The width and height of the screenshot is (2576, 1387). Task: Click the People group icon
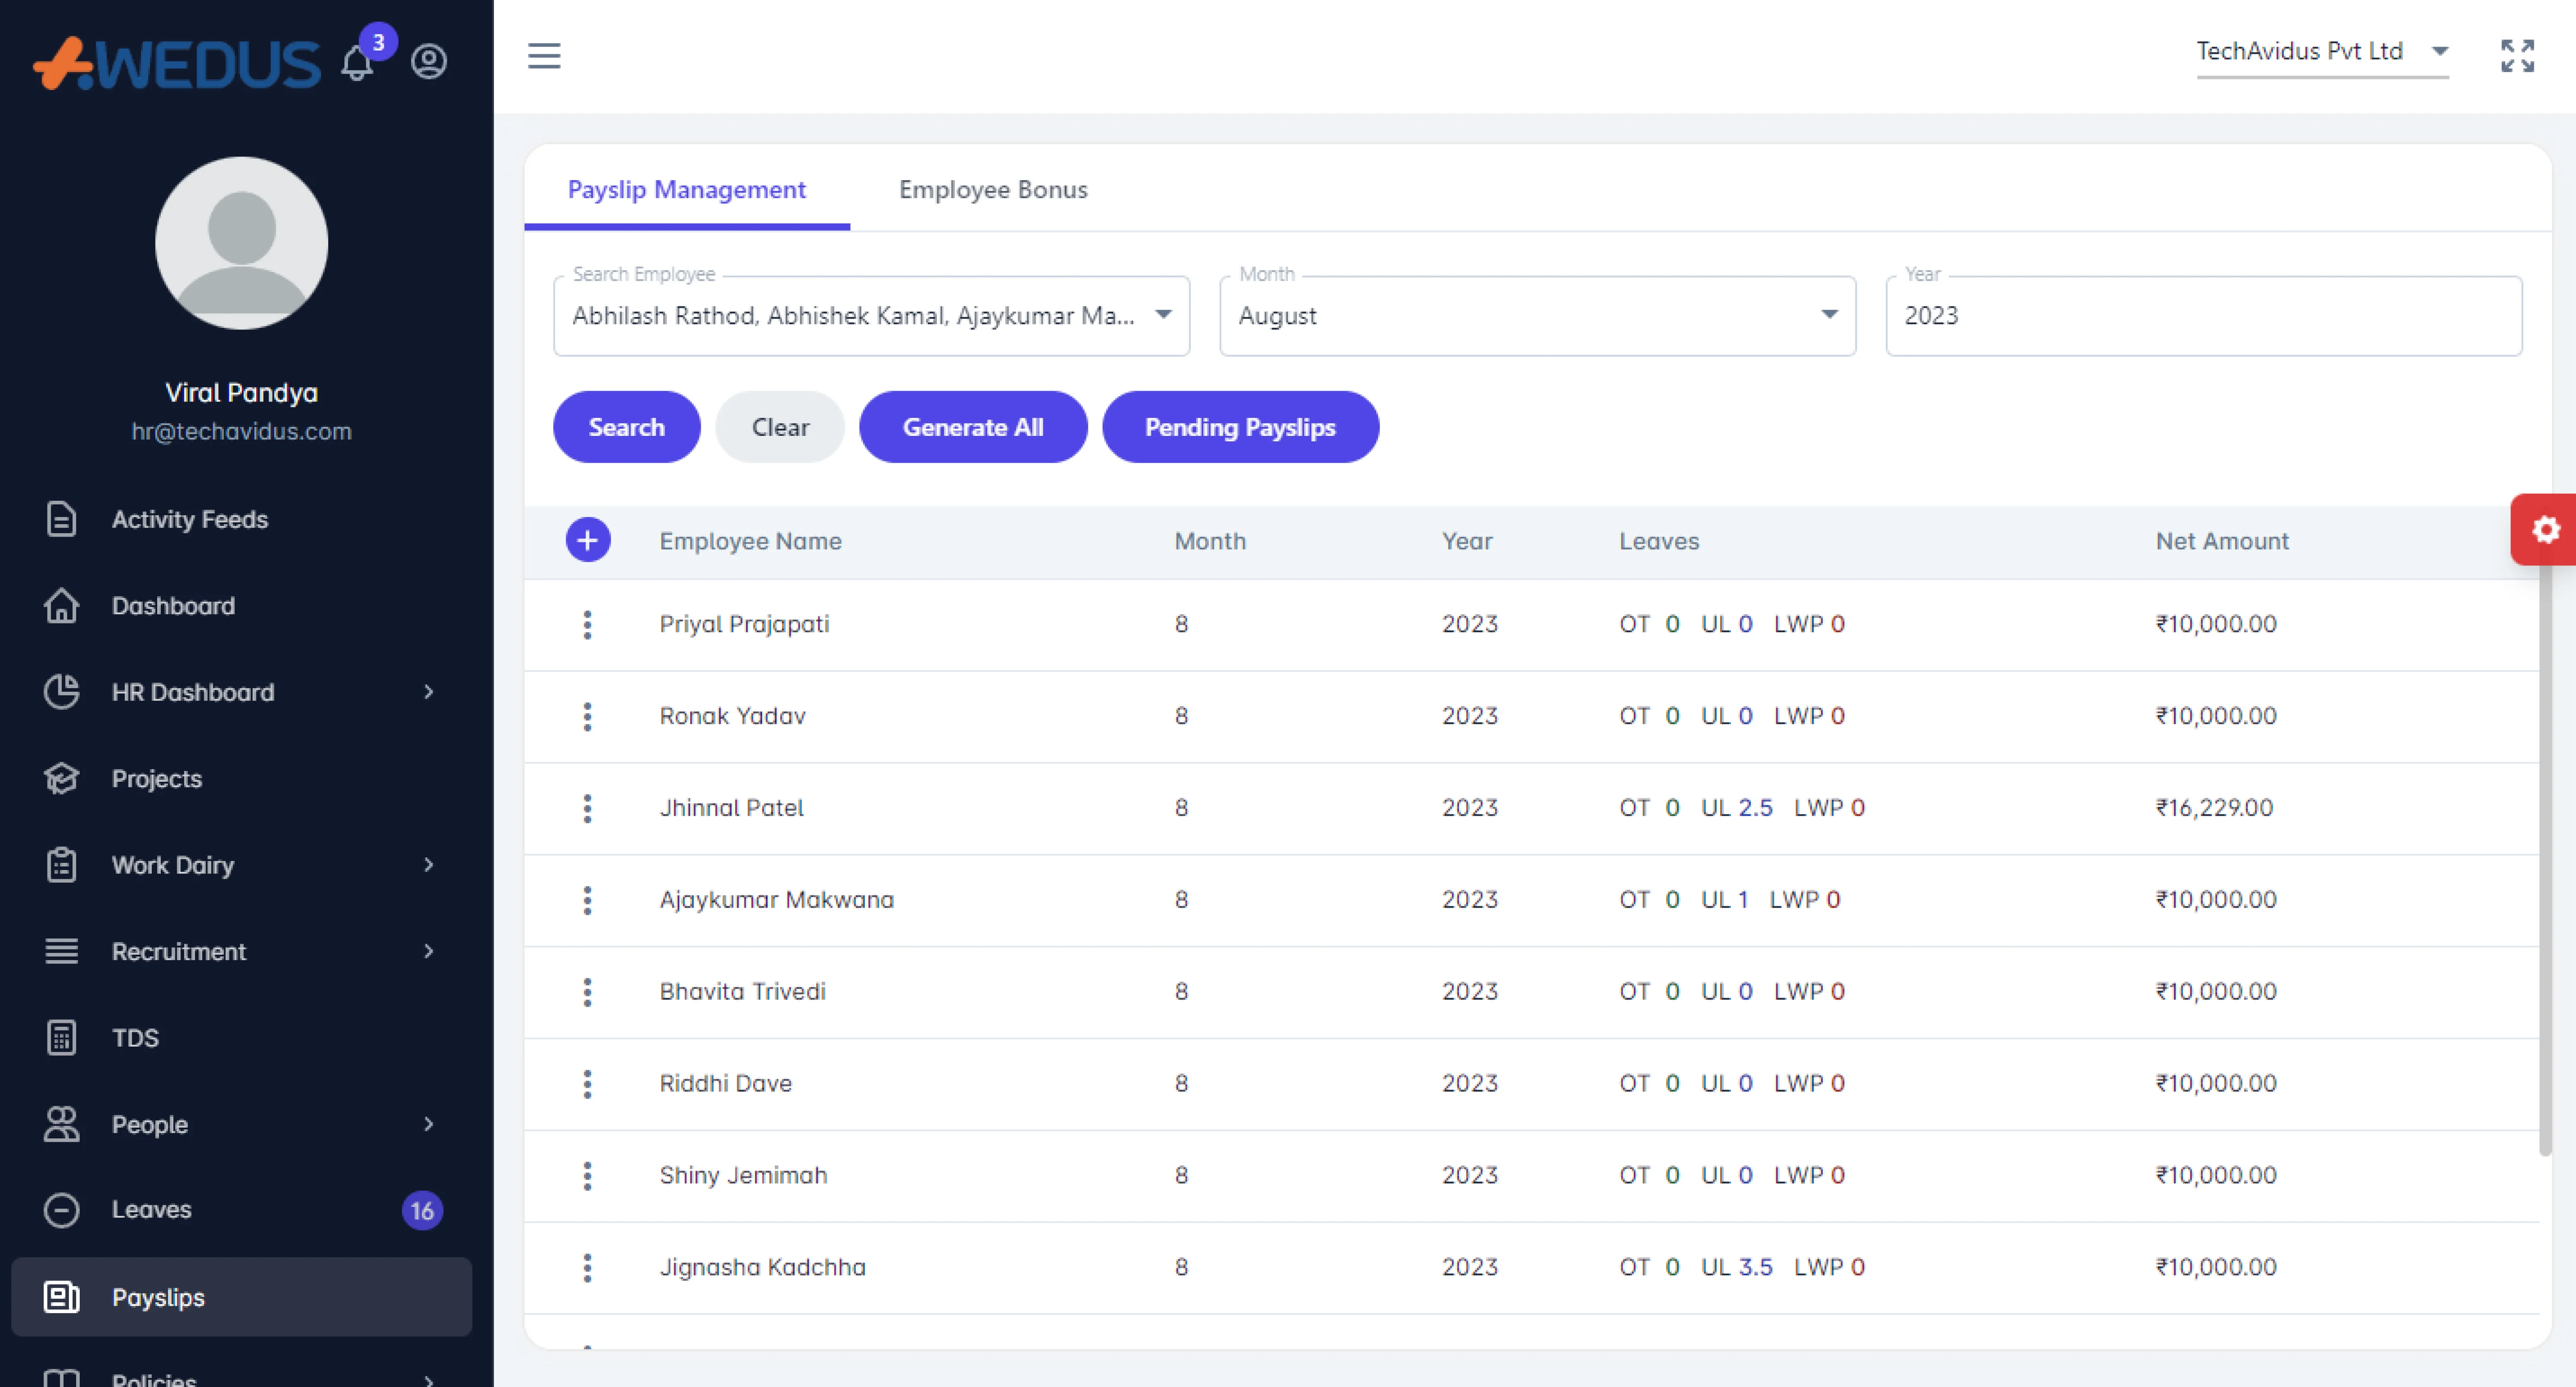click(61, 1124)
